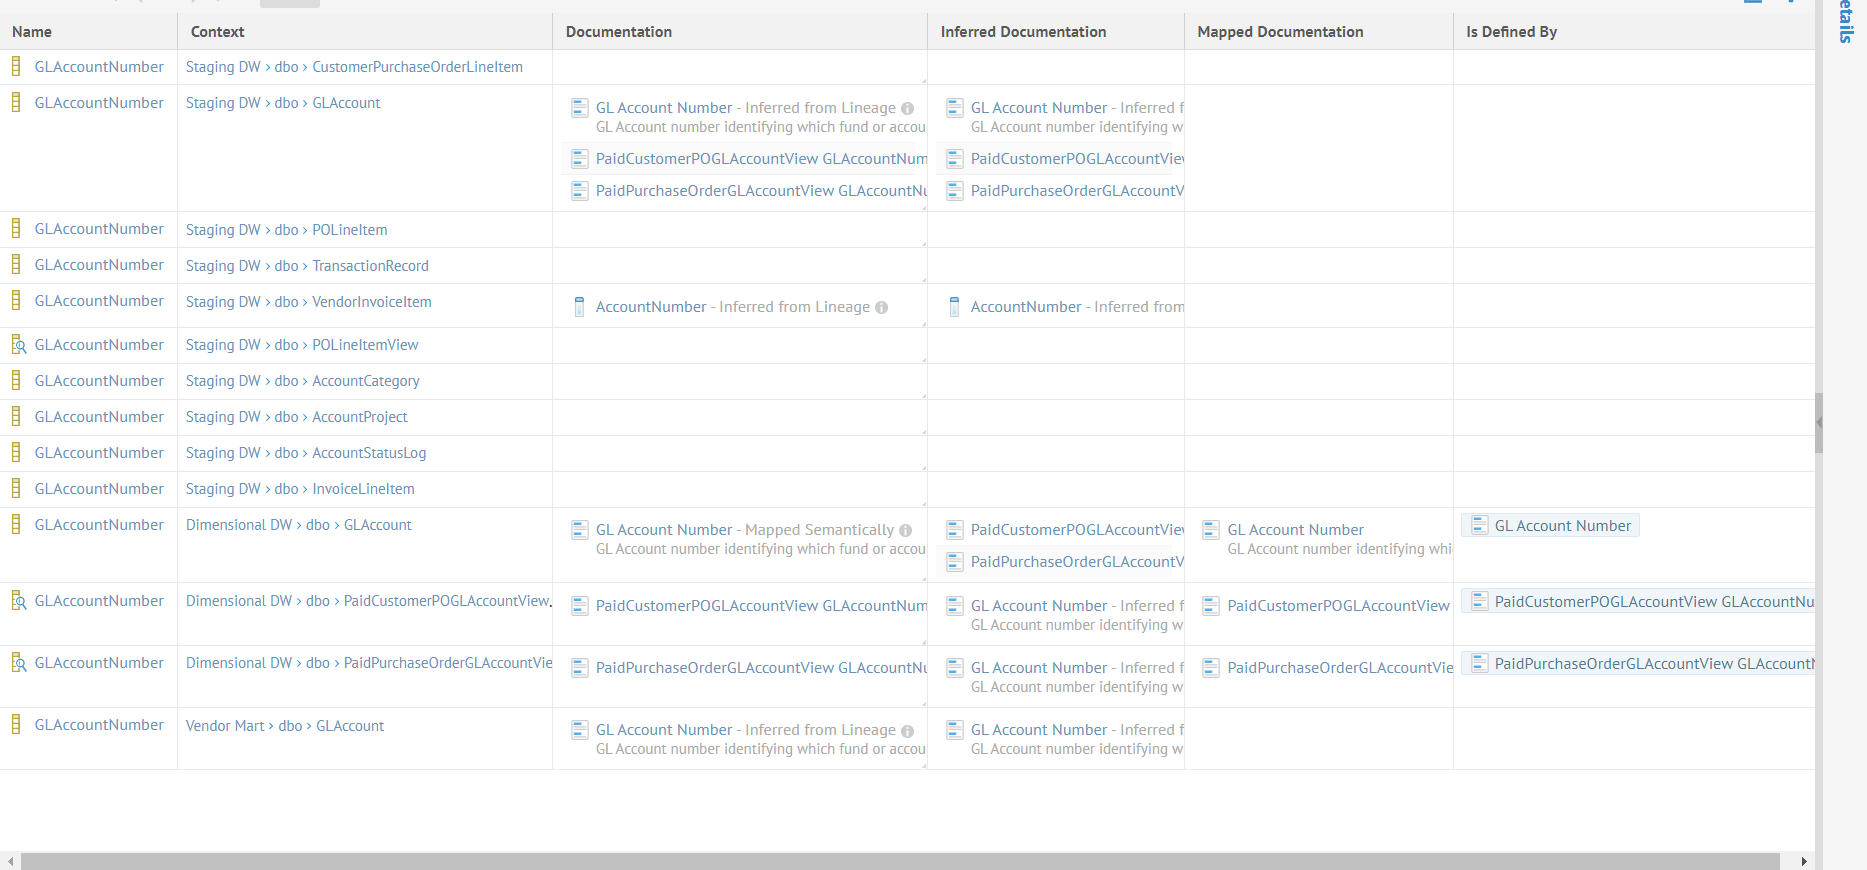
Task: Click view icon of PaidPurchaseOrderGLAccountView row name
Action: (17, 663)
